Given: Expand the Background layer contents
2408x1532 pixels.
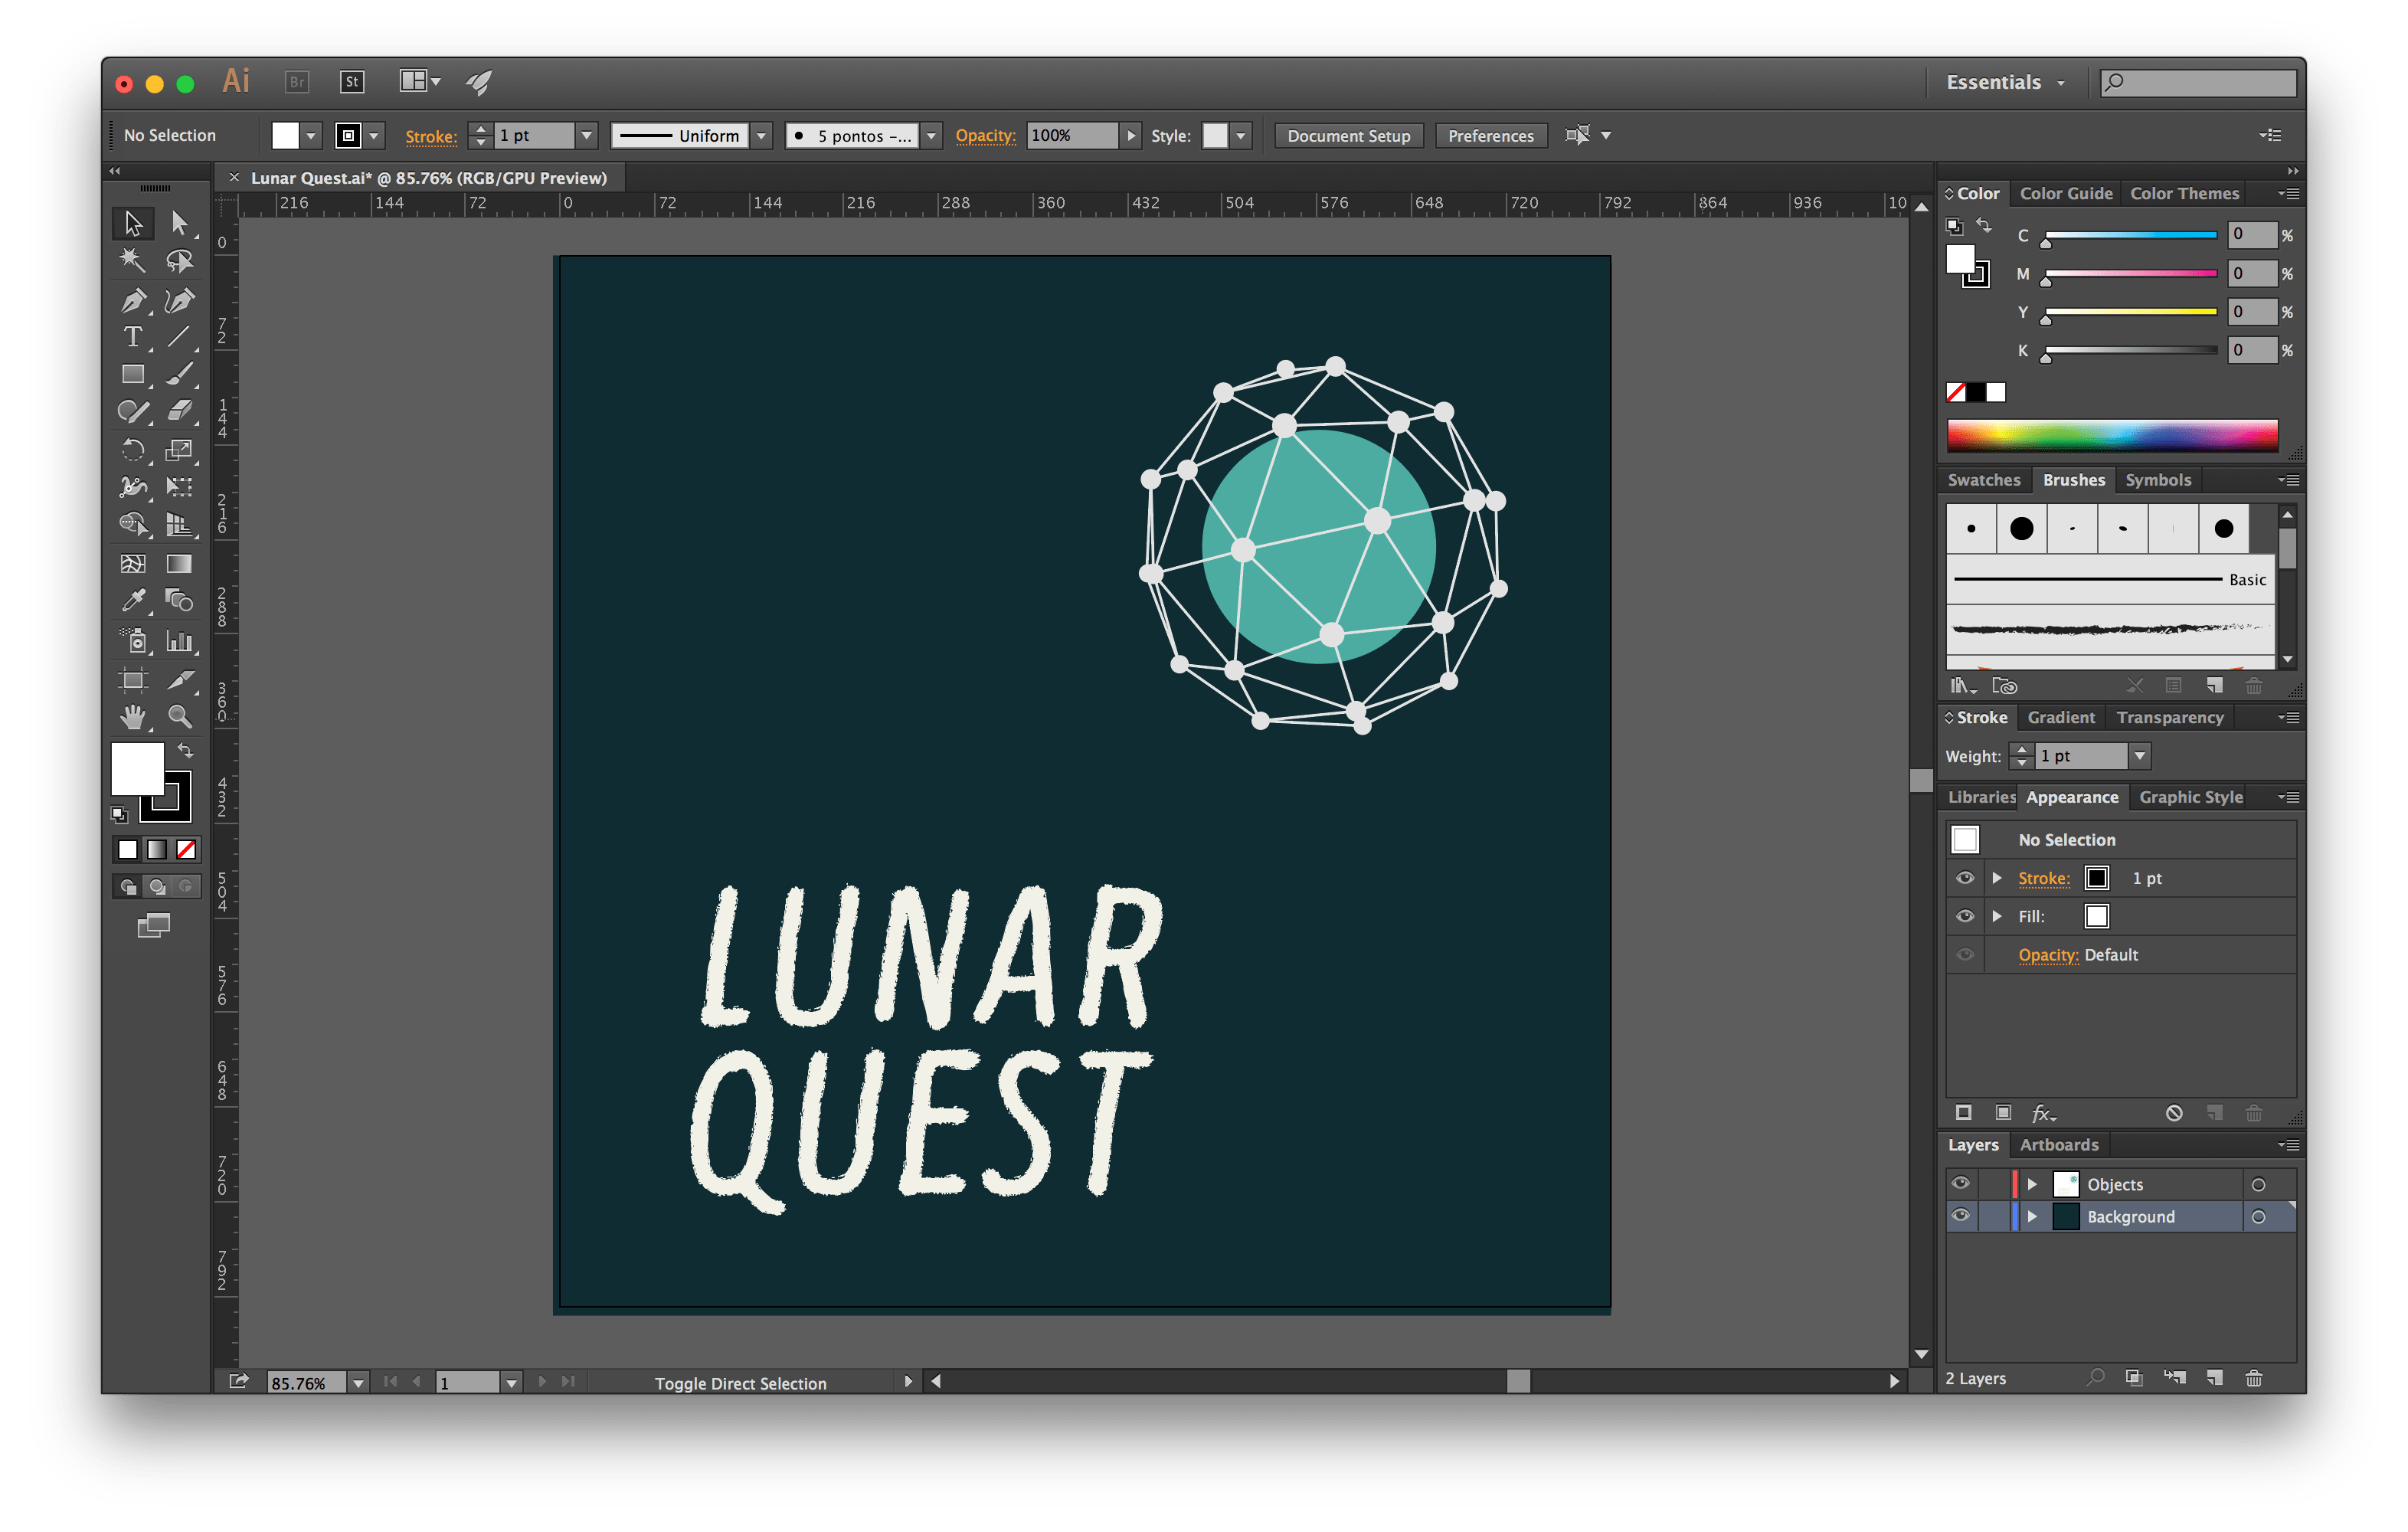Looking at the screenshot, I should 2033,1216.
